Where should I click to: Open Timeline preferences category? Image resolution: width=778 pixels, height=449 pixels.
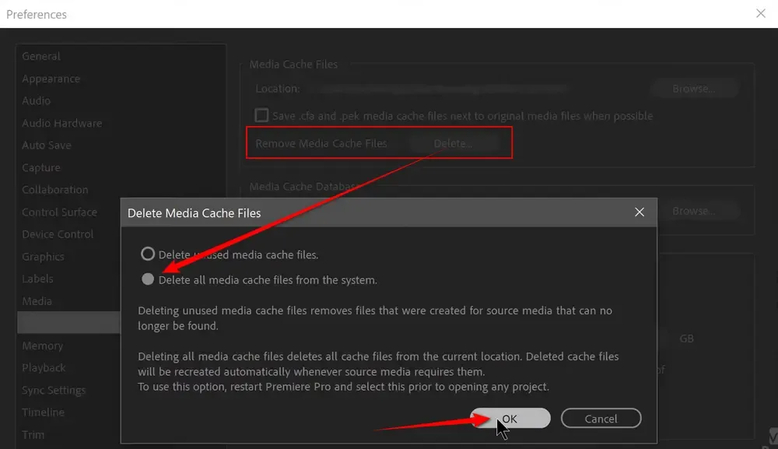coord(43,412)
